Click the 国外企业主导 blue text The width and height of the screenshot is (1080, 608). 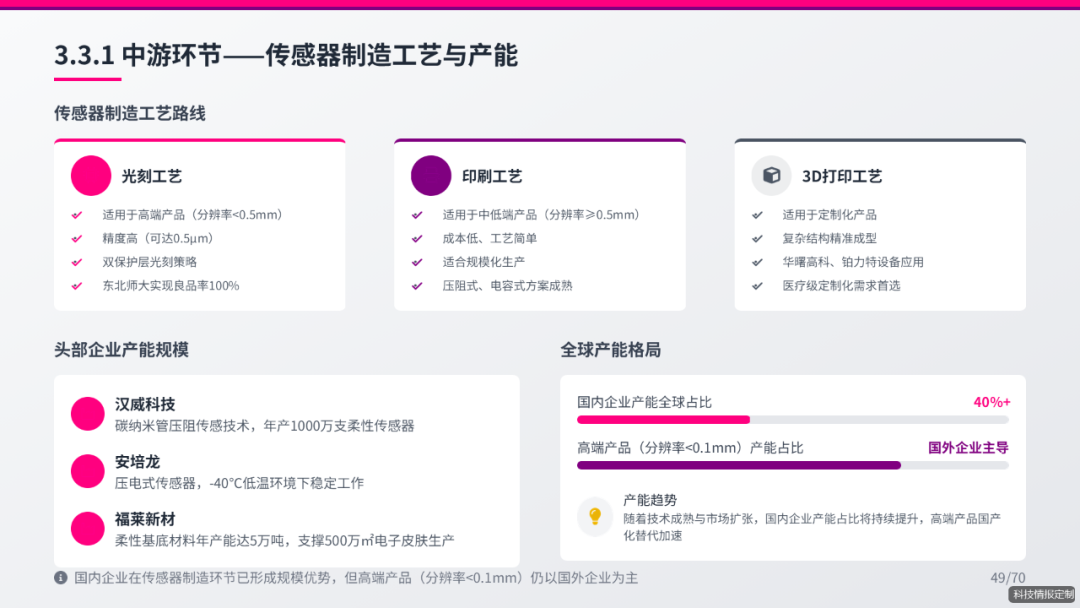pos(969,446)
